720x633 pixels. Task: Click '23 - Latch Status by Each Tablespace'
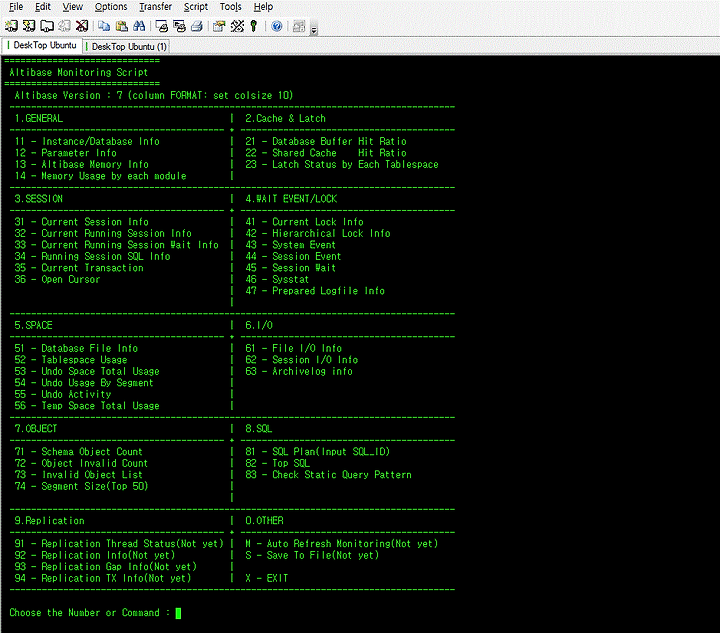(x=342, y=164)
